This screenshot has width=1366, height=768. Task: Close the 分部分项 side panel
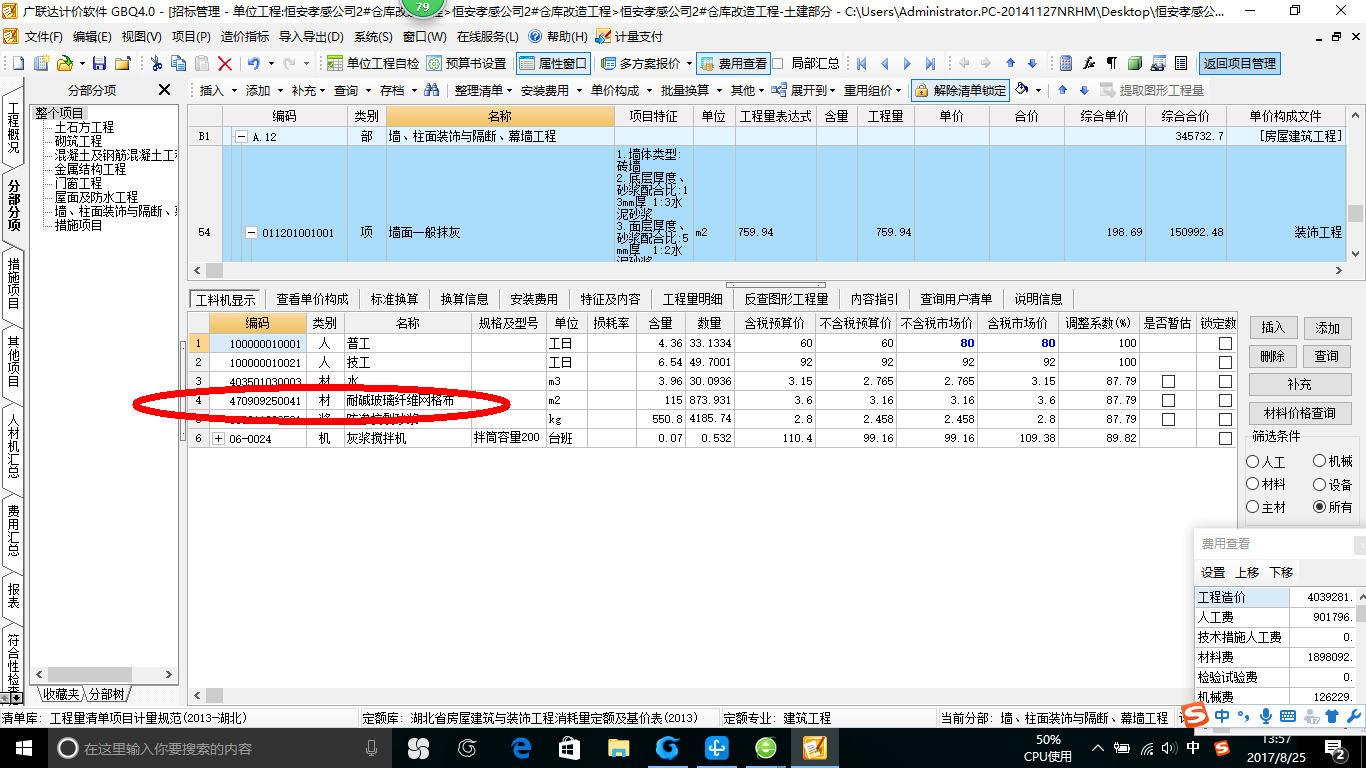[x=165, y=90]
